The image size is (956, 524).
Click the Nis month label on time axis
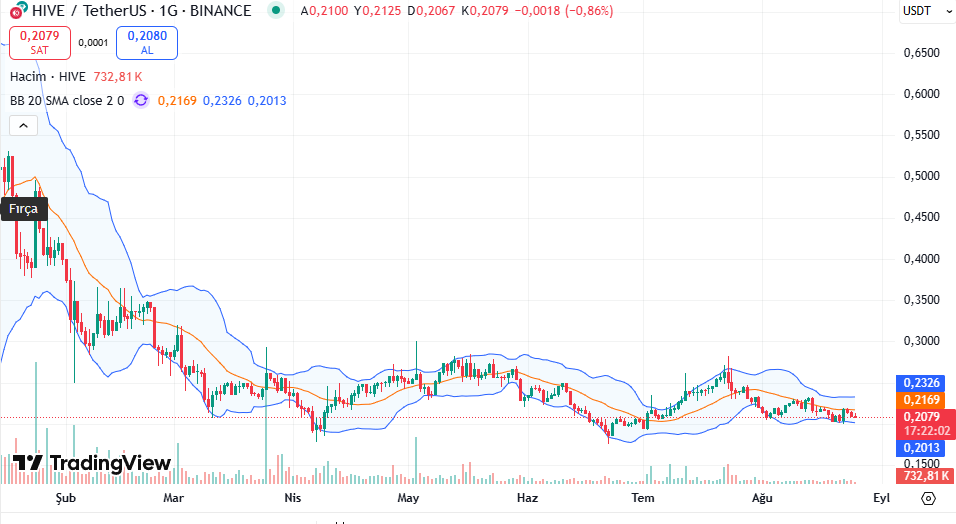click(x=293, y=498)
